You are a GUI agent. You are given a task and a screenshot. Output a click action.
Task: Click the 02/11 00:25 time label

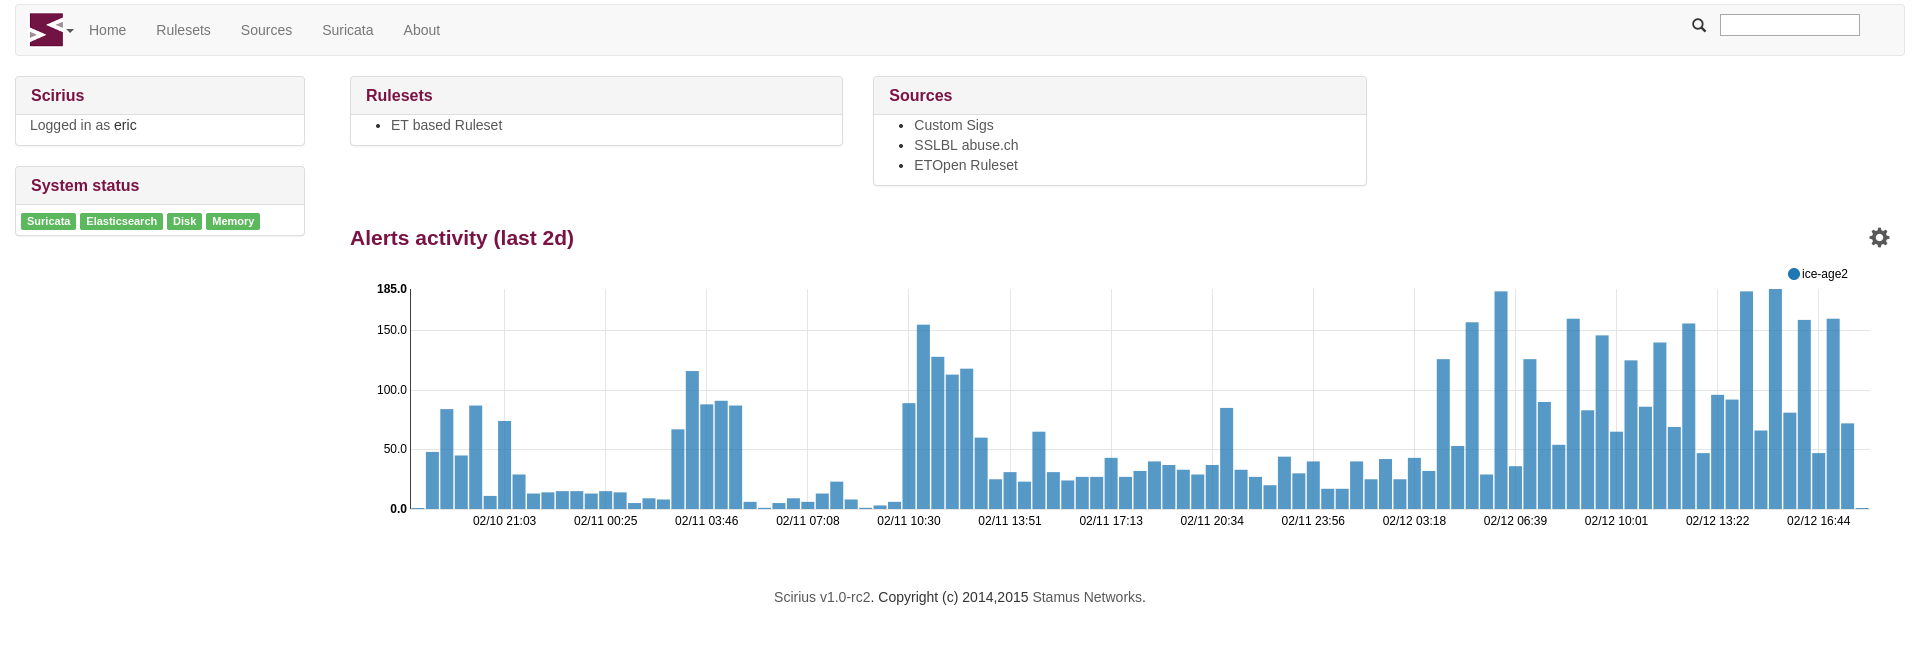coord(605,521)
